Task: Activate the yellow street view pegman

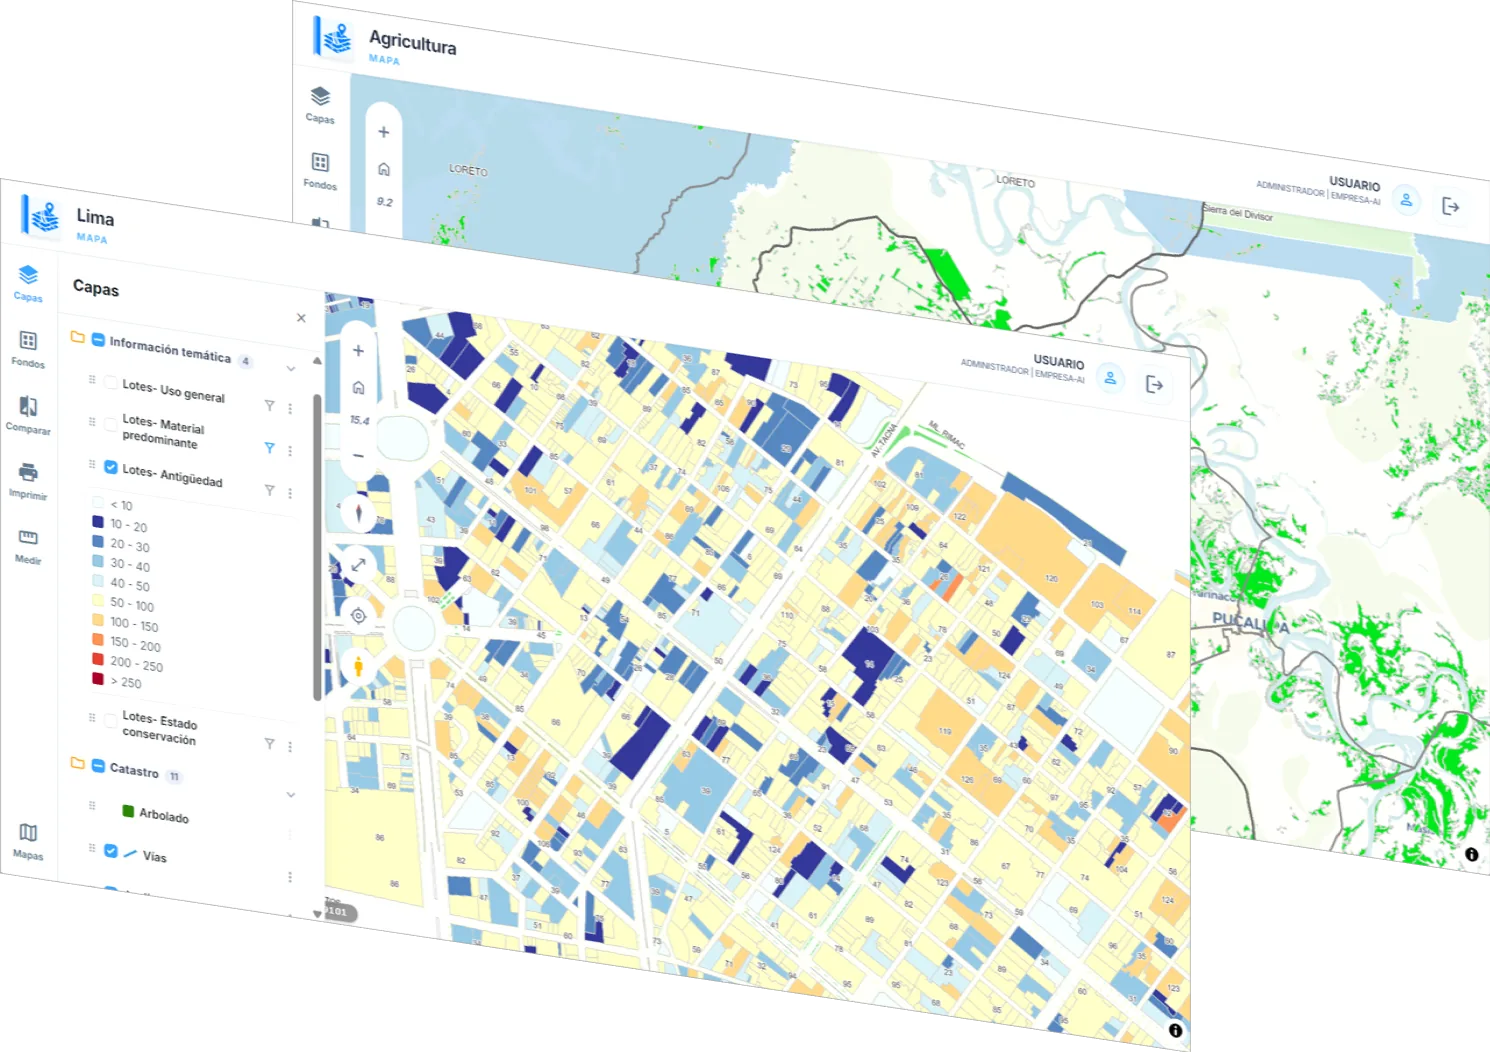Action: tap(358, 666)
